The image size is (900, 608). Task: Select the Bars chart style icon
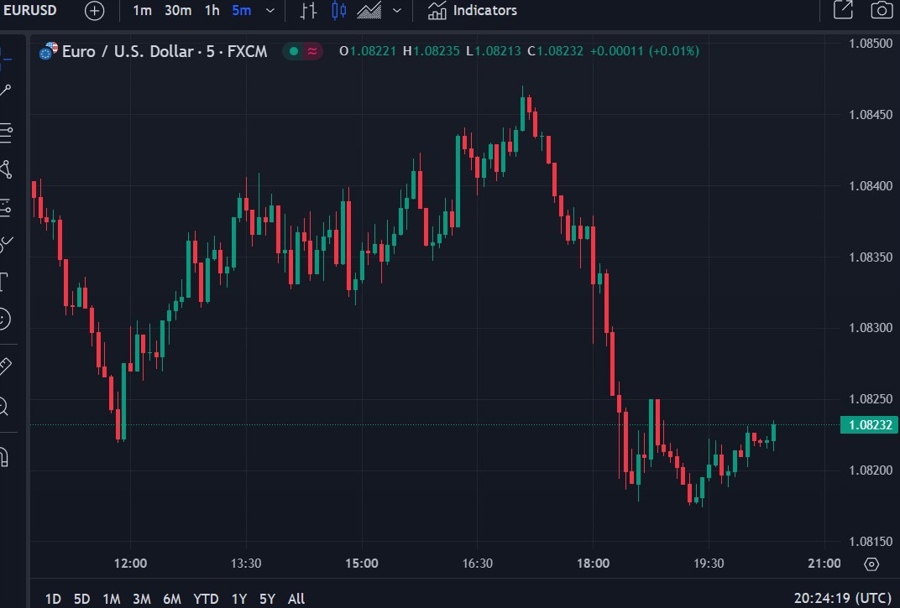pyautogui.click(x=309, y=10)
